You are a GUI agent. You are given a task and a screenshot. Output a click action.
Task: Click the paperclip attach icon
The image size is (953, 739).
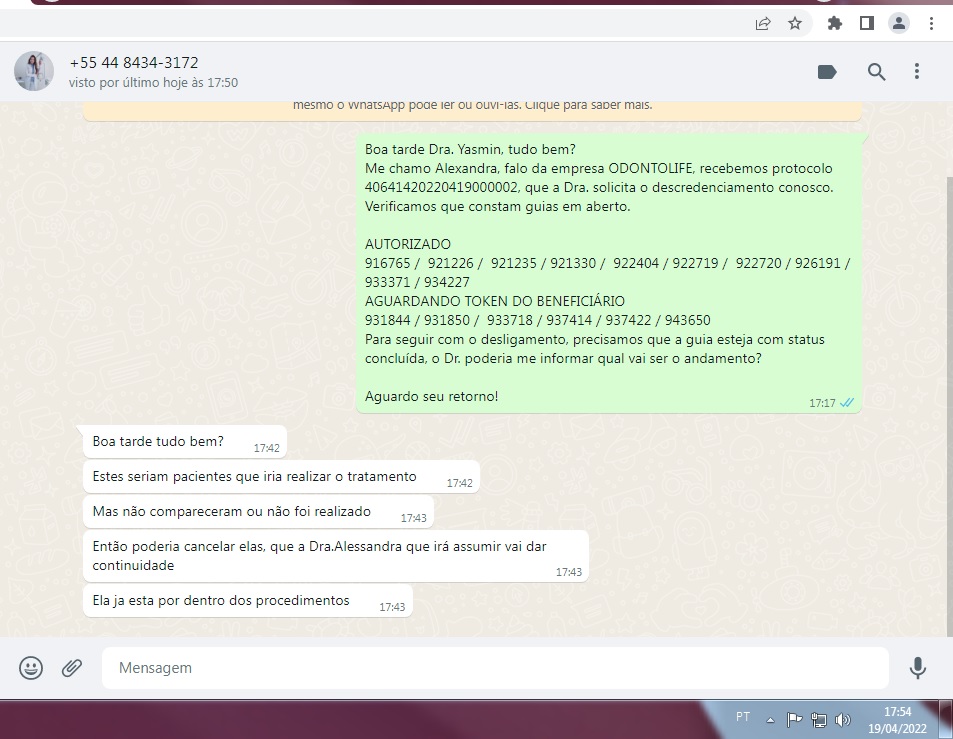(72, 667)
